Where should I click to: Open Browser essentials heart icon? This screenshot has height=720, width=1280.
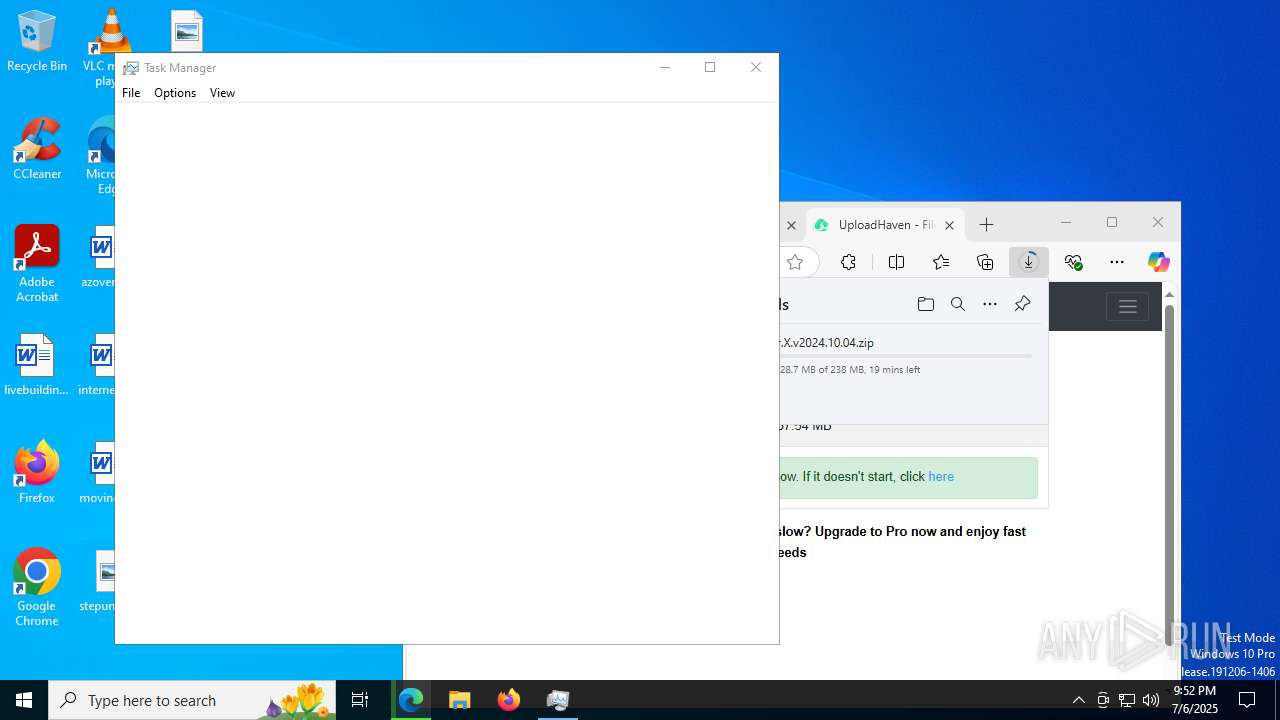coord(1074,262)
